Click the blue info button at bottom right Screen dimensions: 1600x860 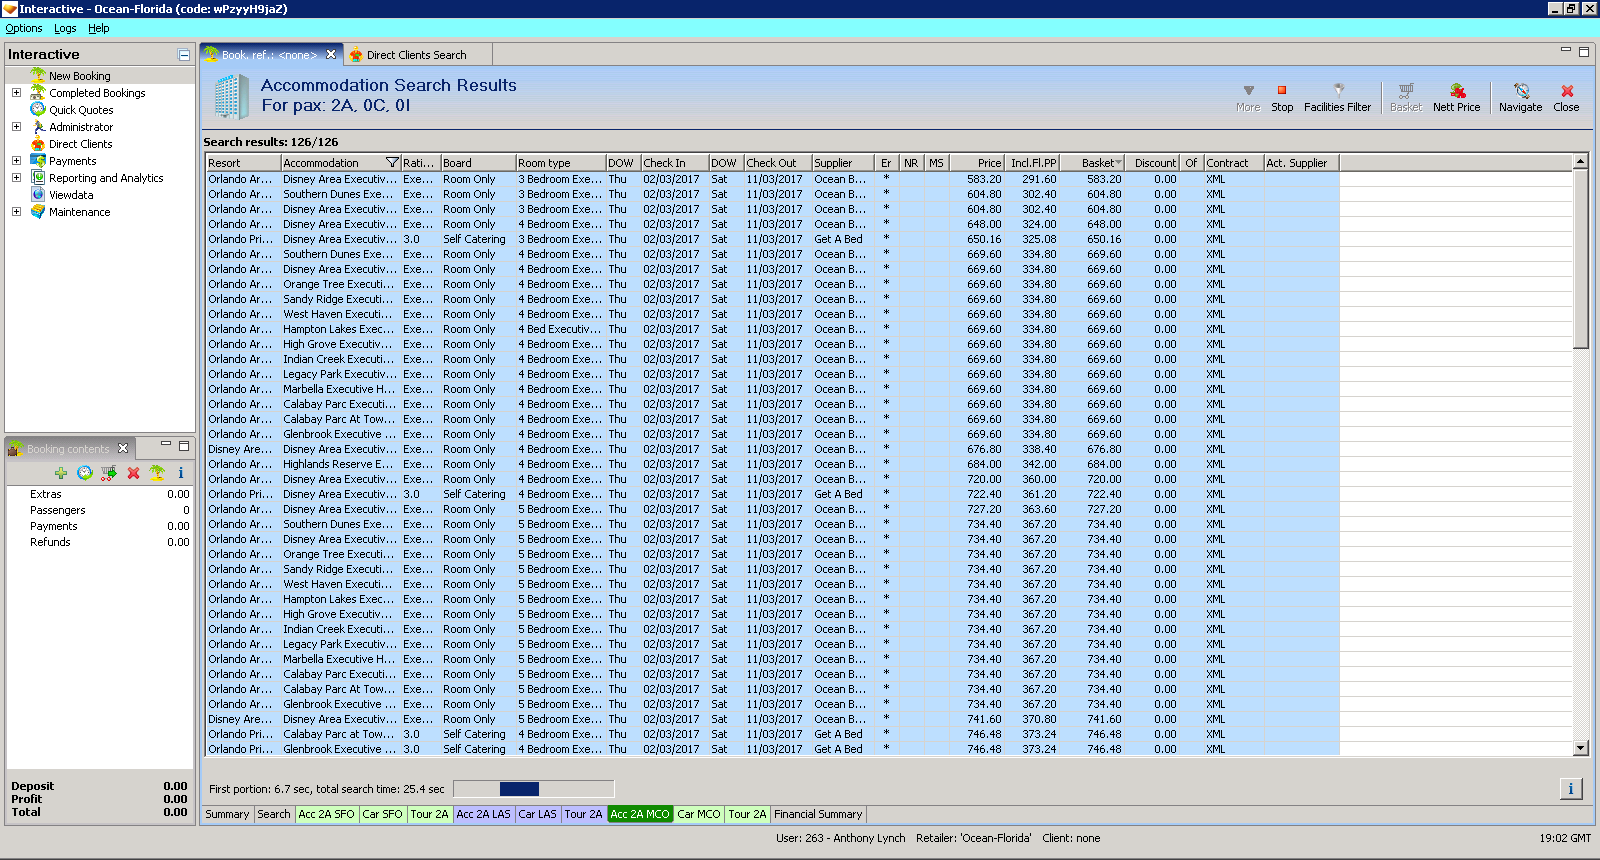[x=1571, y=789]
